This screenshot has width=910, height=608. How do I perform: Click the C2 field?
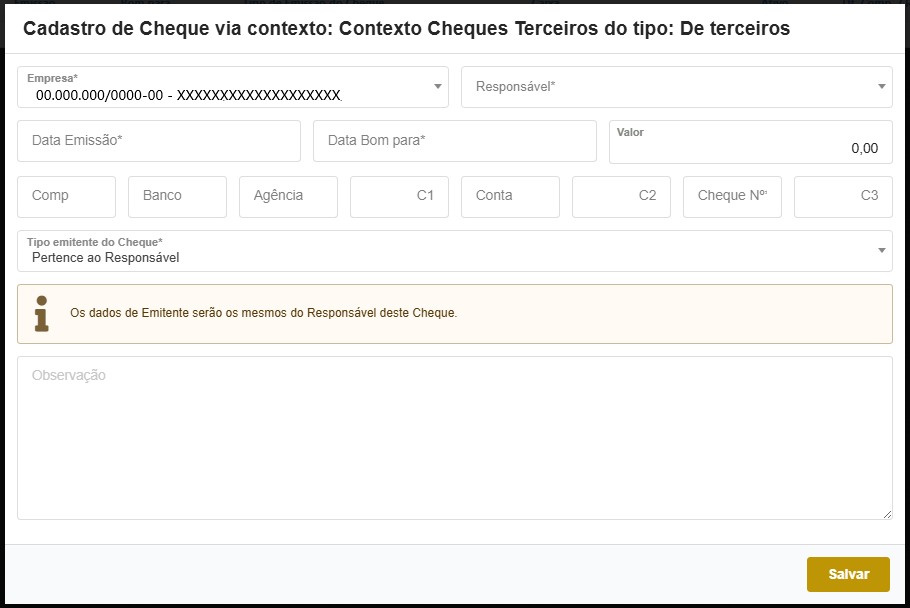[x=621, y=197]
